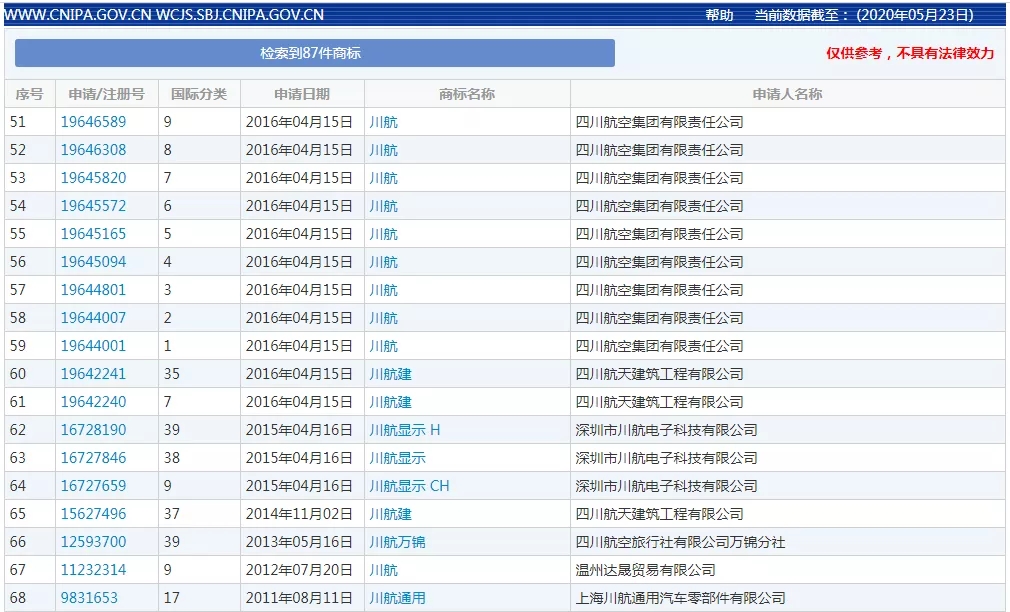The image size is (1010, 612).
Task: Click the 申请人名称 column header
Action: (x=787, y=94)
